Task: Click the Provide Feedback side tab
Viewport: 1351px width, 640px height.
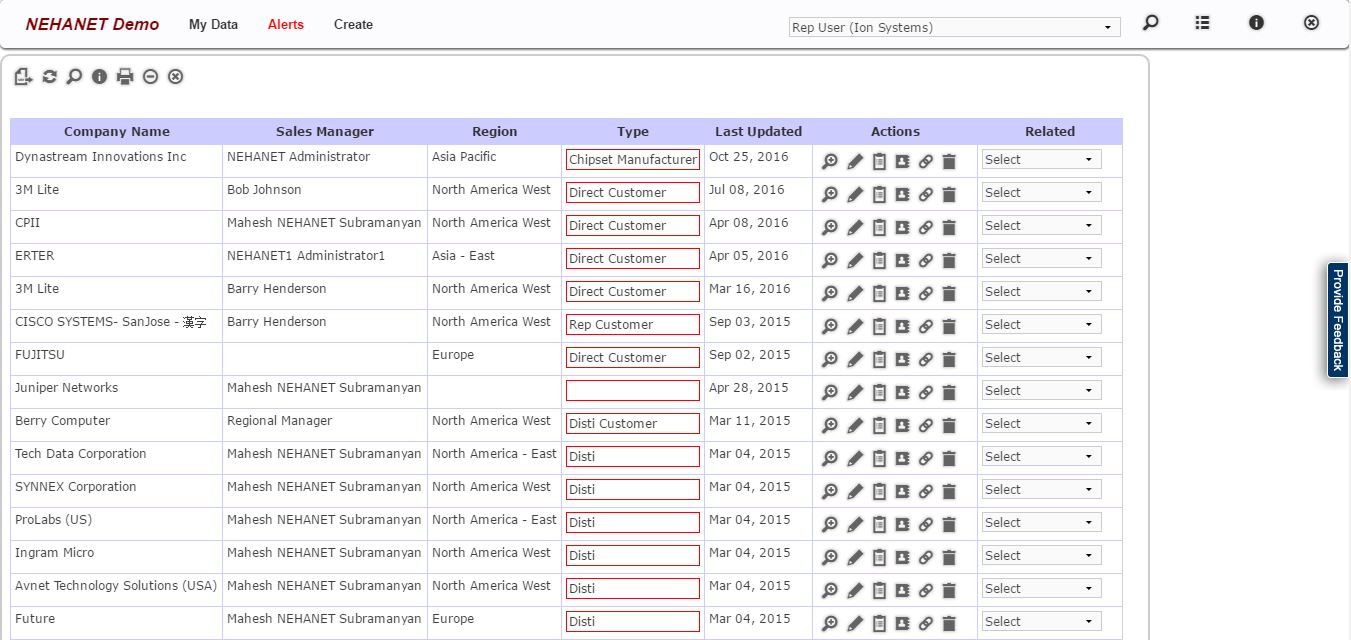Action: (x=1337, y=320)
